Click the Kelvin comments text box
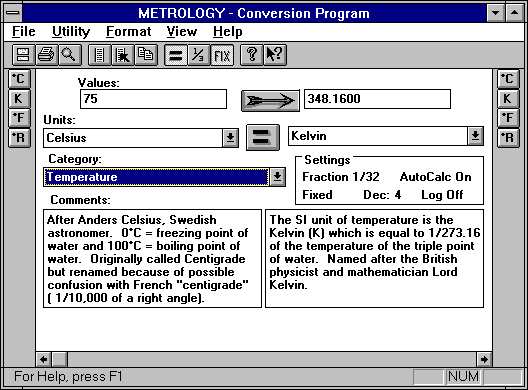This screenshot has width=528, height=390. (x=374, y=258)
